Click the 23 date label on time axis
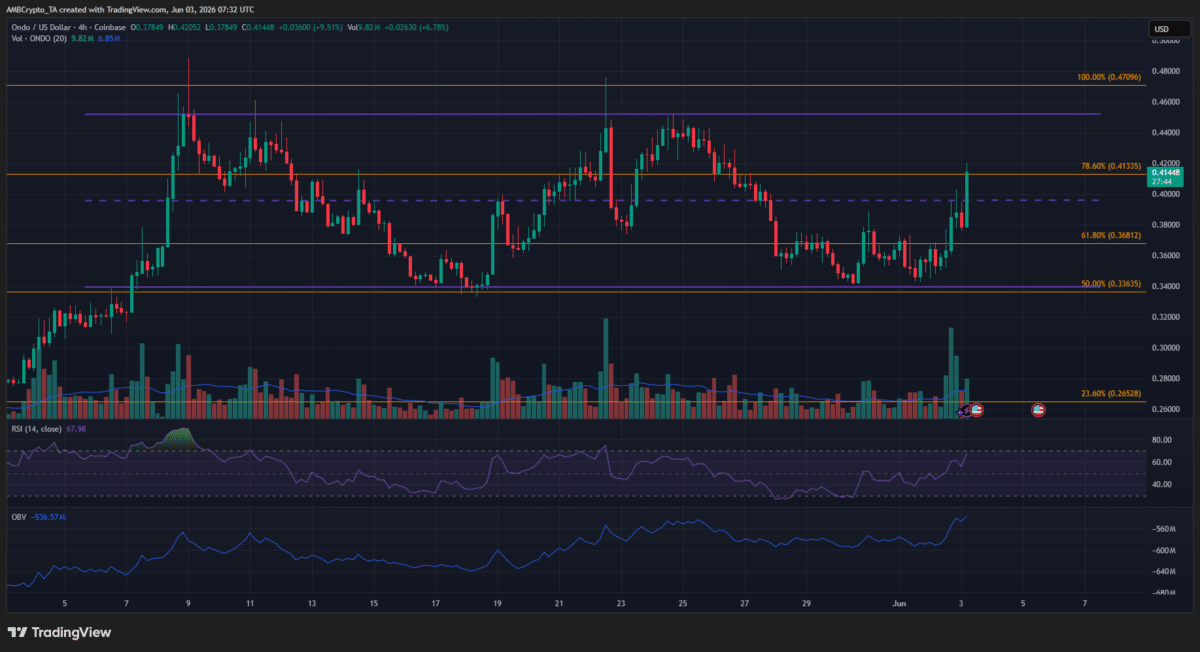 point(622,604)
